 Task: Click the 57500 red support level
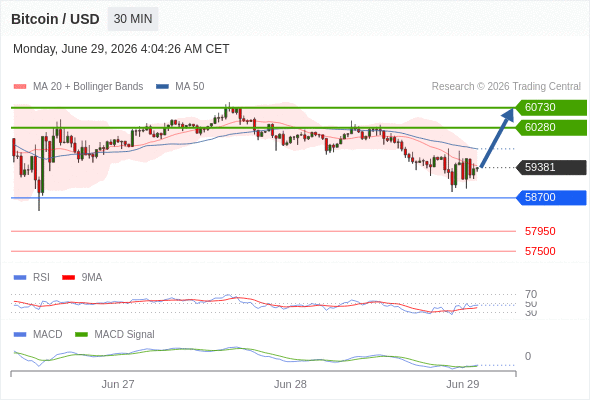(540, 251)
